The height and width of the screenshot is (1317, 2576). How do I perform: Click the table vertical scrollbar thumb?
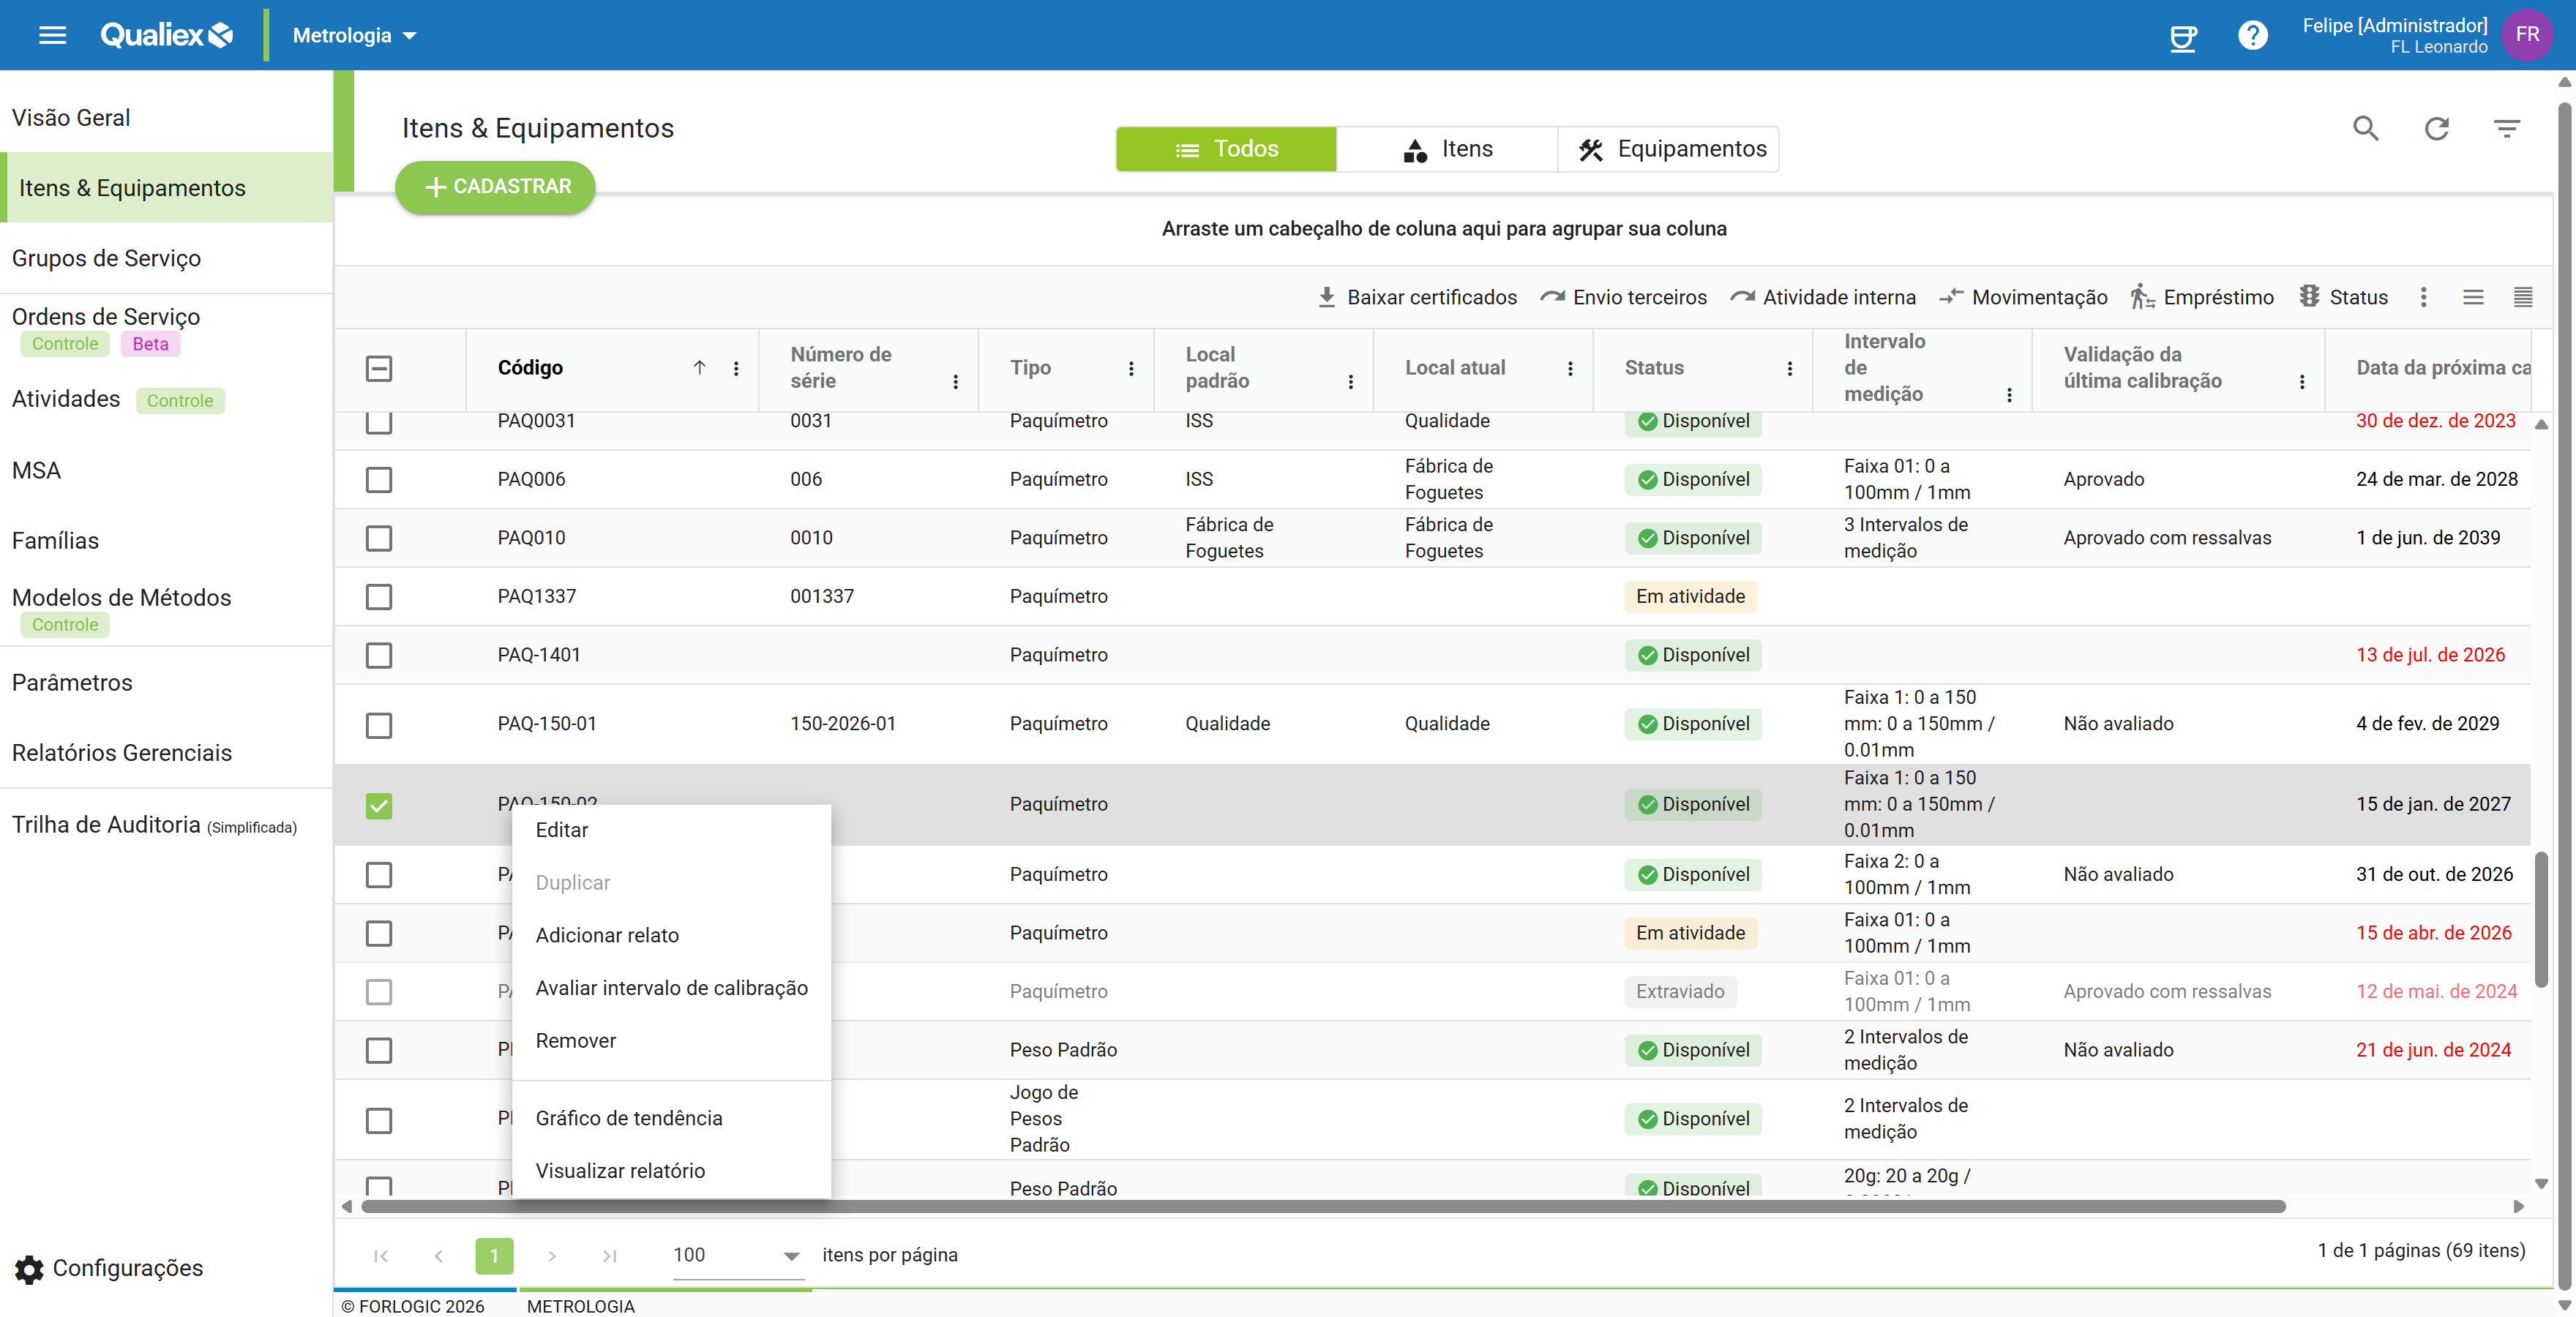coord(2540,919)
